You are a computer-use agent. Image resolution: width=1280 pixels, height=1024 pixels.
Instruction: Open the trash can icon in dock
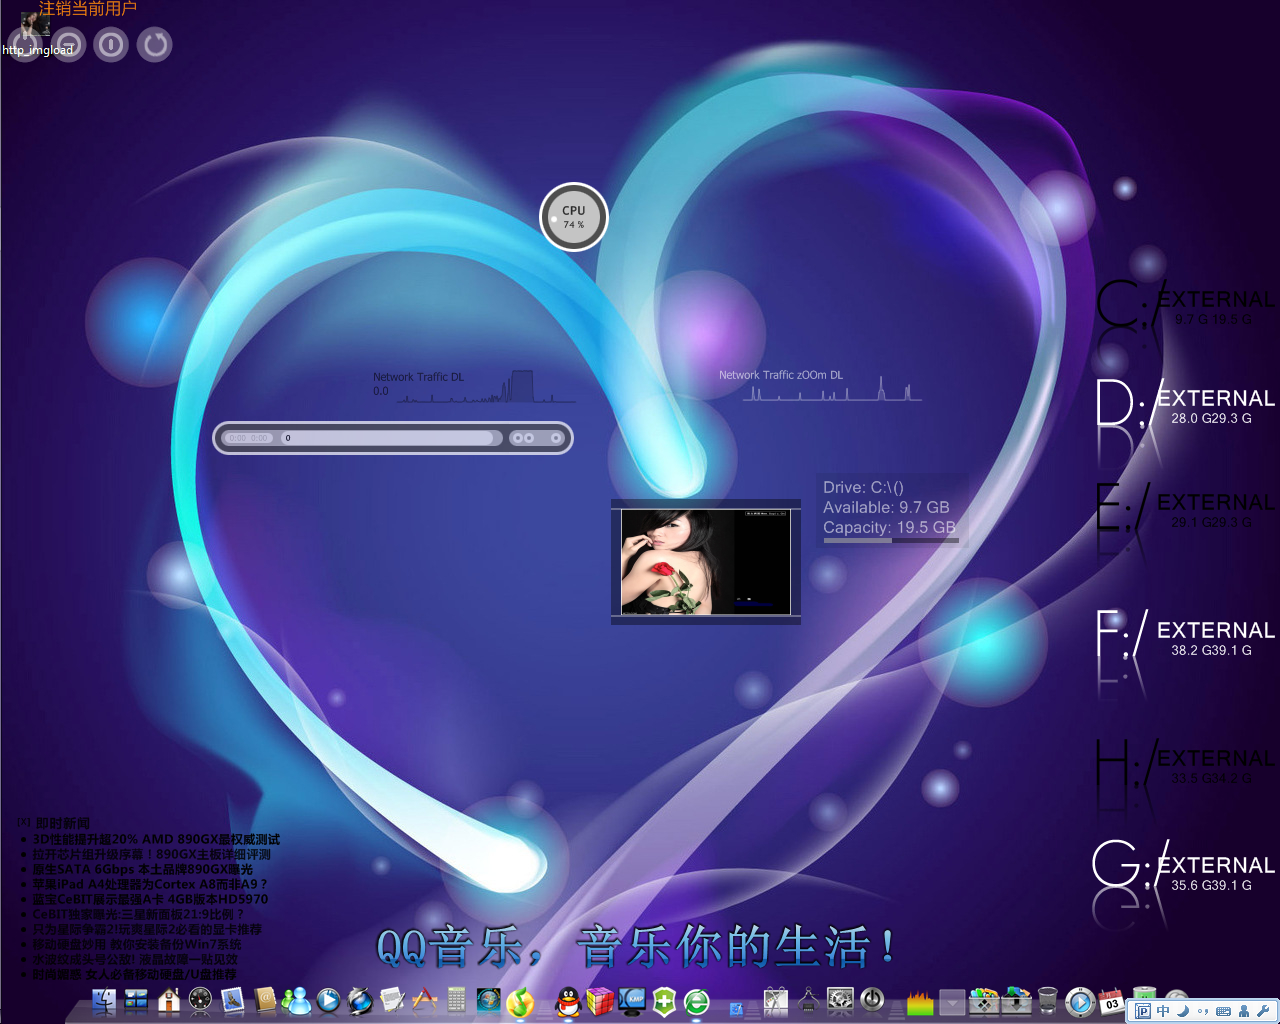pos(1047,1001)
